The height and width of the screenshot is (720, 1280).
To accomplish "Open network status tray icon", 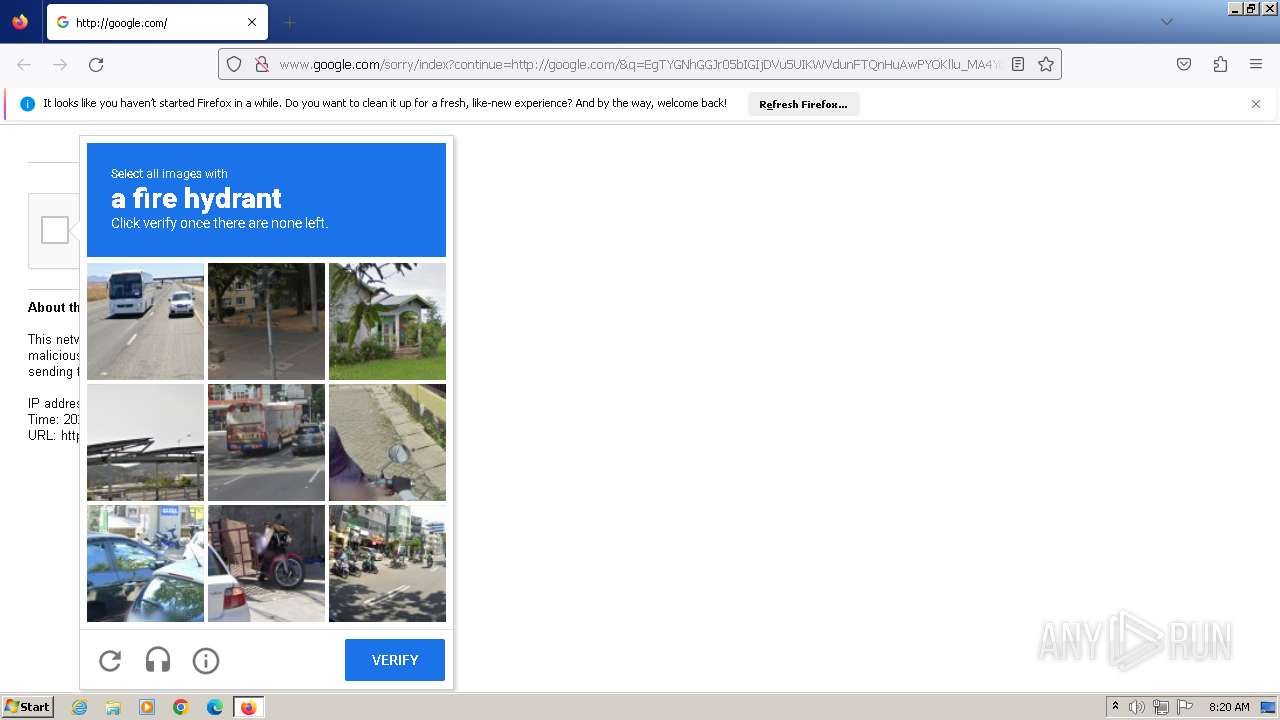I will pos(1161,707).
